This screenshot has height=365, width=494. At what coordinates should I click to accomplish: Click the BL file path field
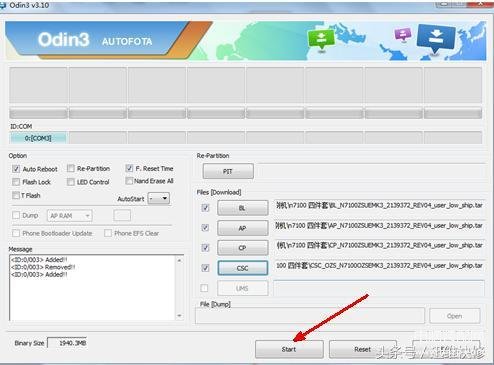coord(379,206)
